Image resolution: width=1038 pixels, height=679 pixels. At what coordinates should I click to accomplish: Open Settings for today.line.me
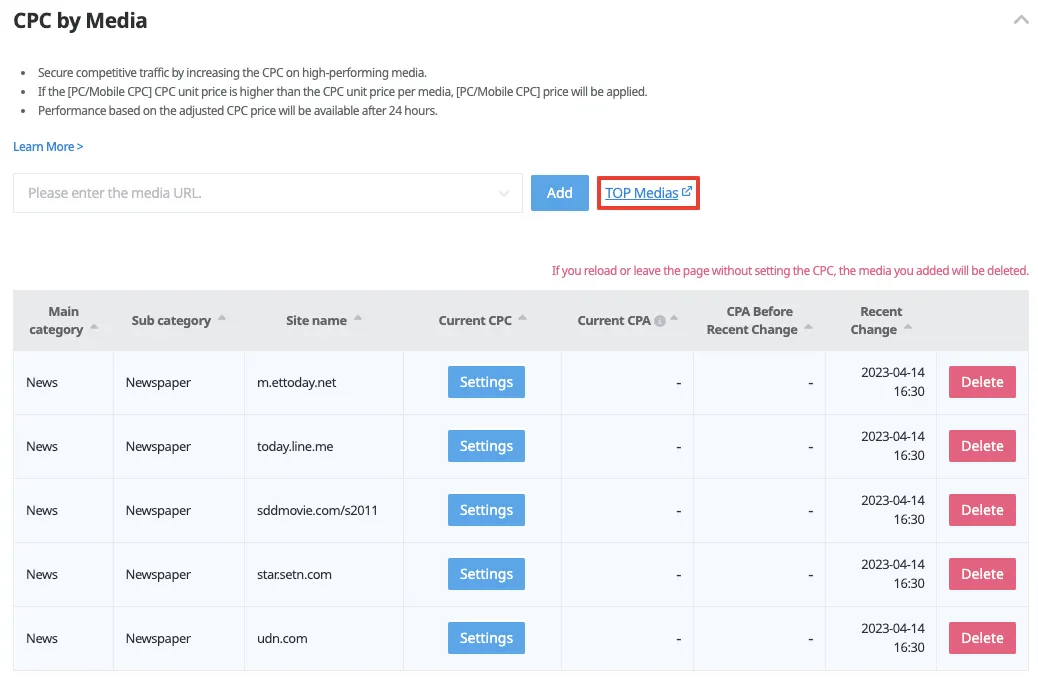click(x=486, y=446)
